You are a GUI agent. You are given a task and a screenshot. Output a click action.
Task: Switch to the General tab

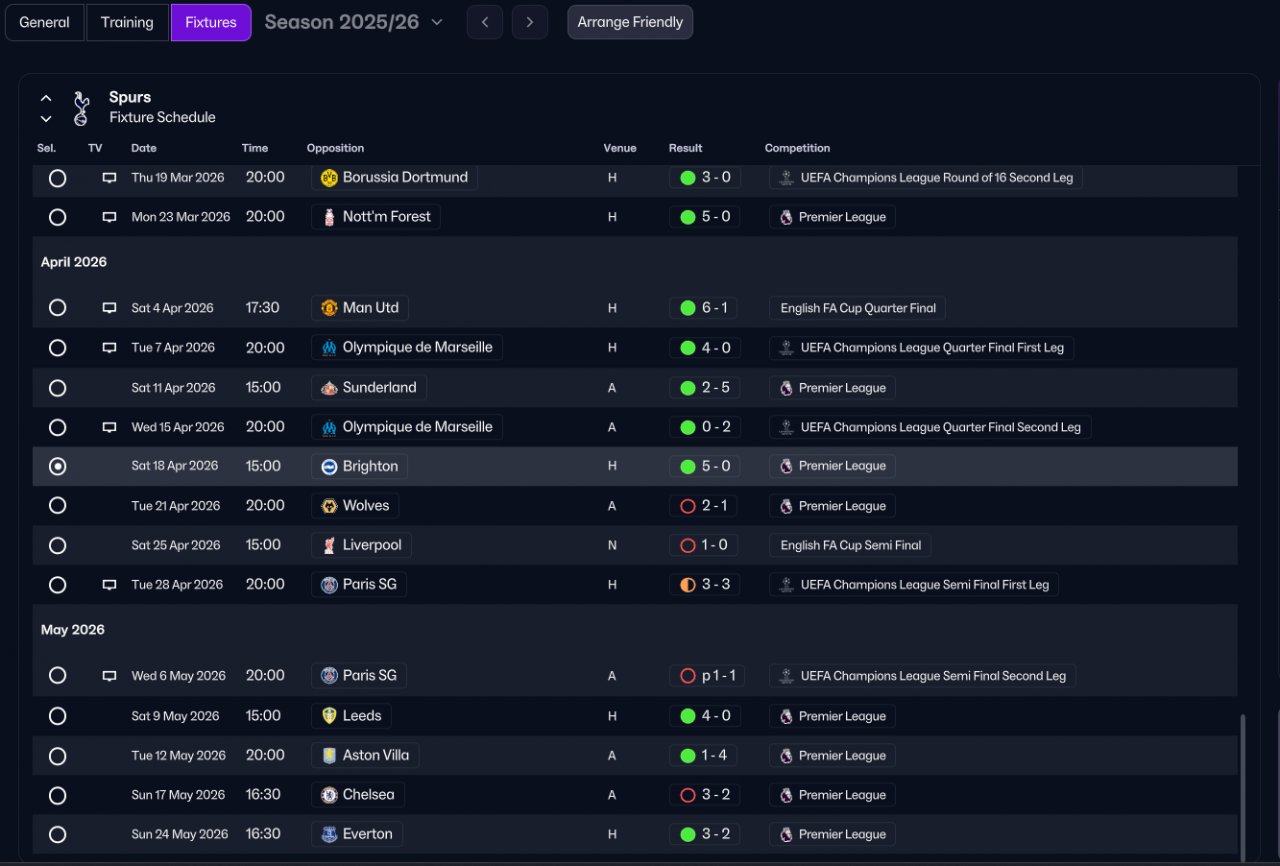tap(45, 22)
